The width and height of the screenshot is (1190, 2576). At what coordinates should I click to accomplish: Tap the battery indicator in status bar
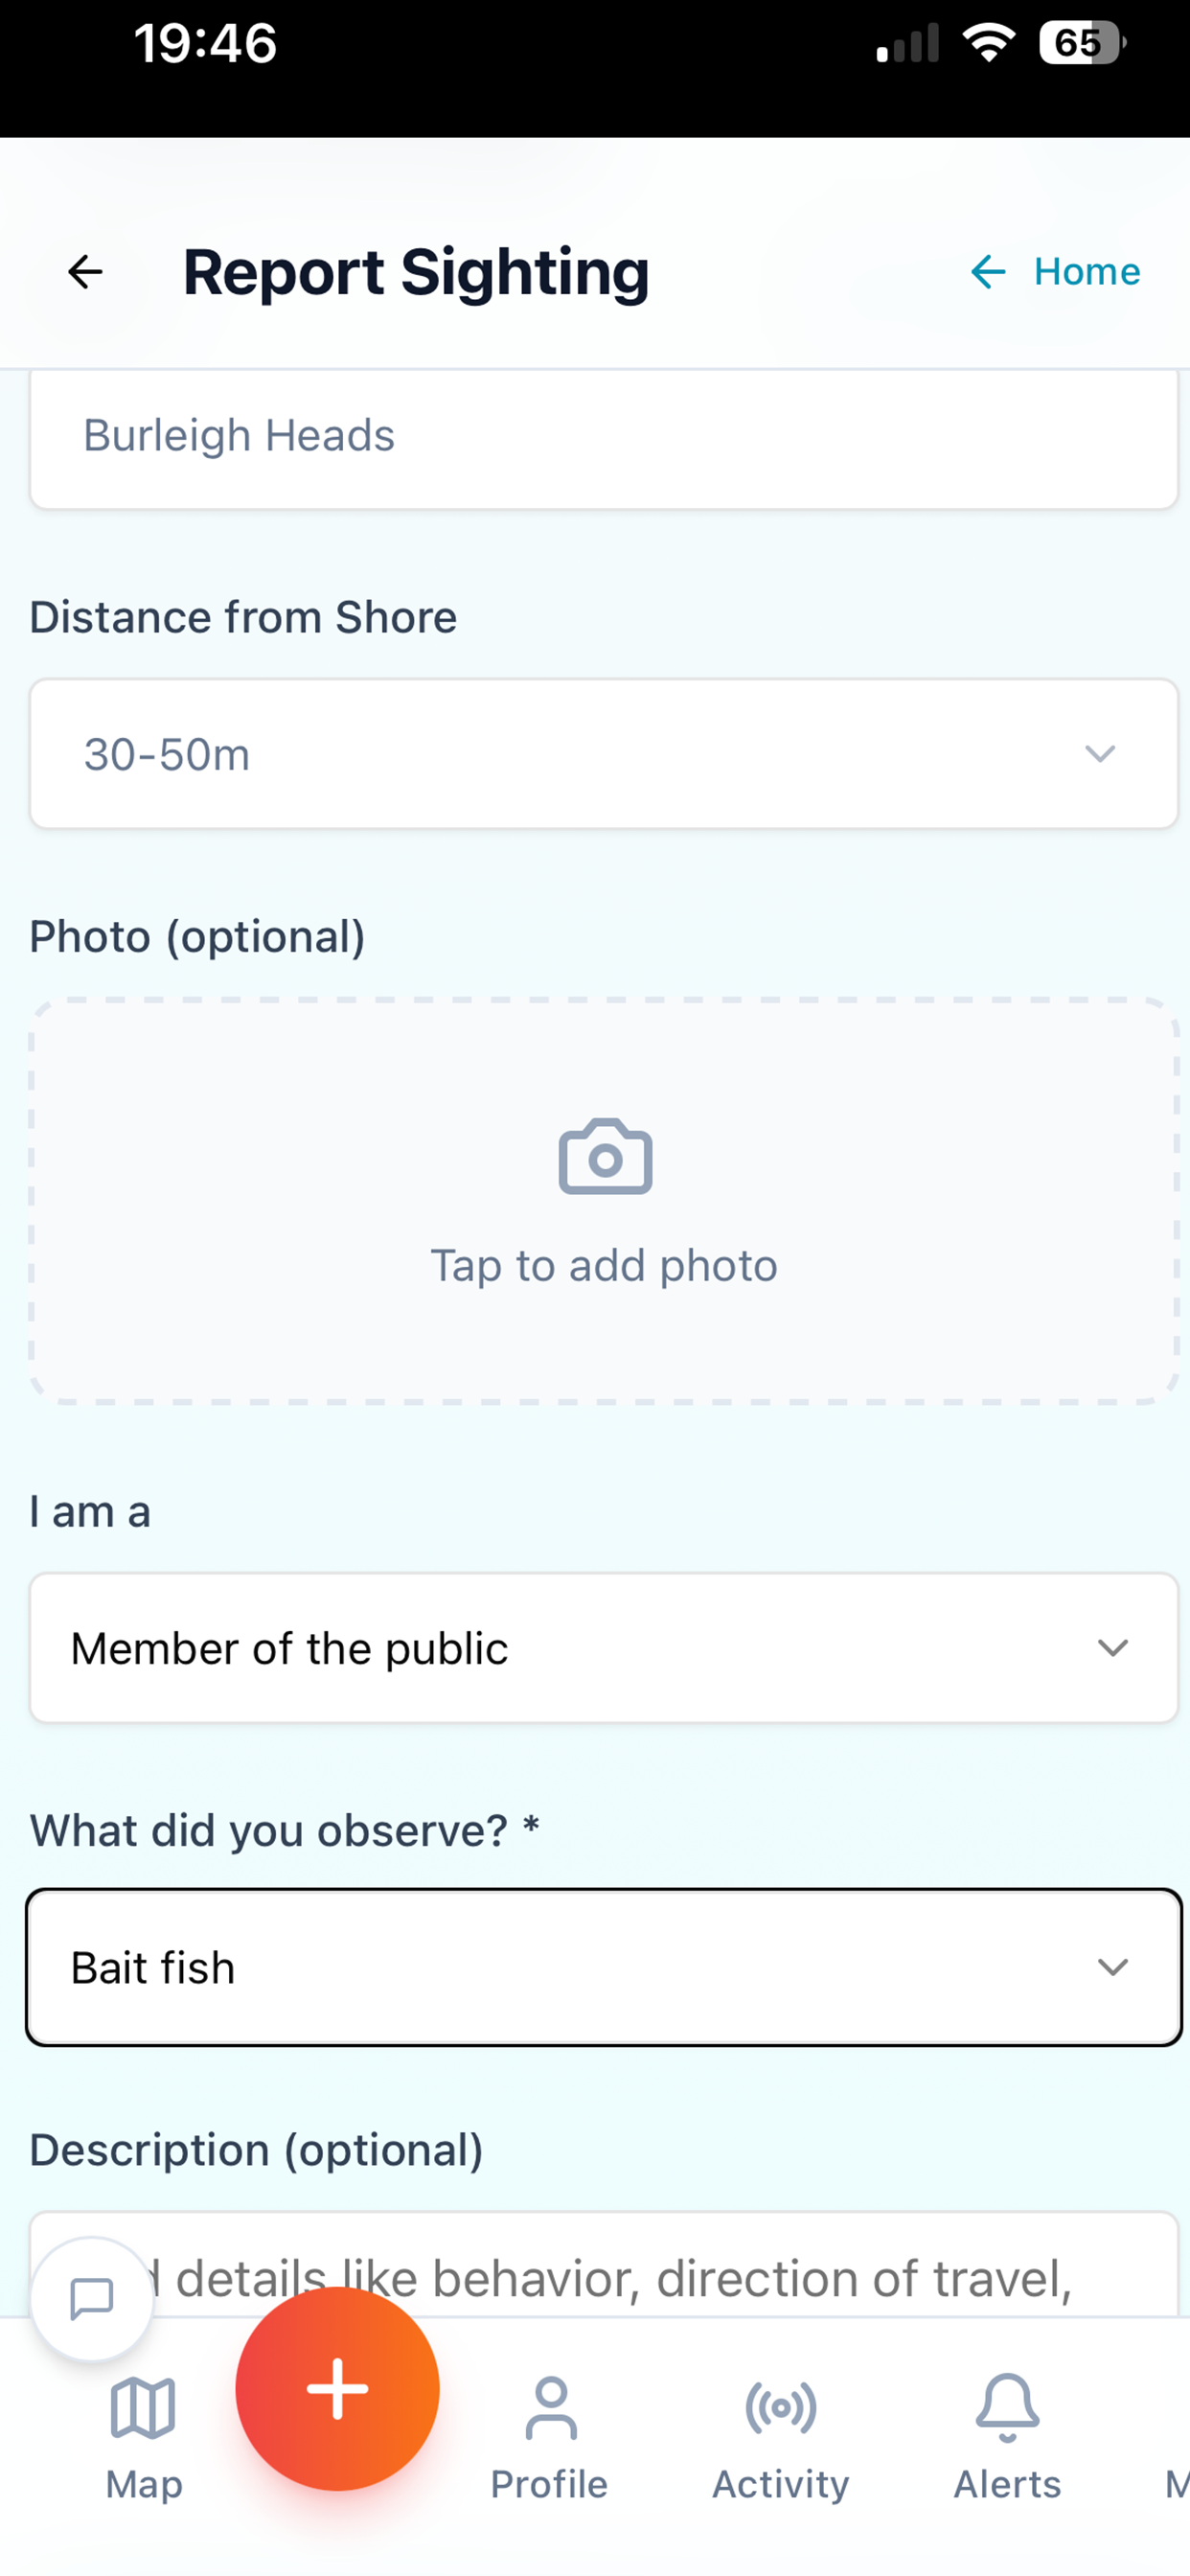(1082, 43)
